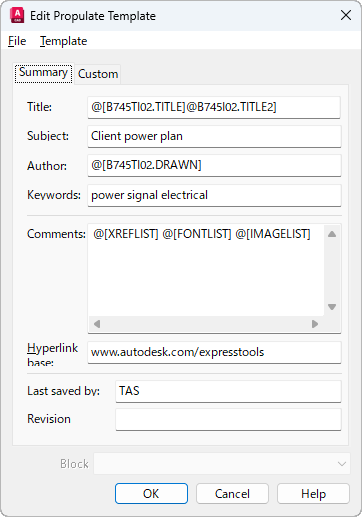
Task: Click the Keywords text field
Action: tap(214, 195)
